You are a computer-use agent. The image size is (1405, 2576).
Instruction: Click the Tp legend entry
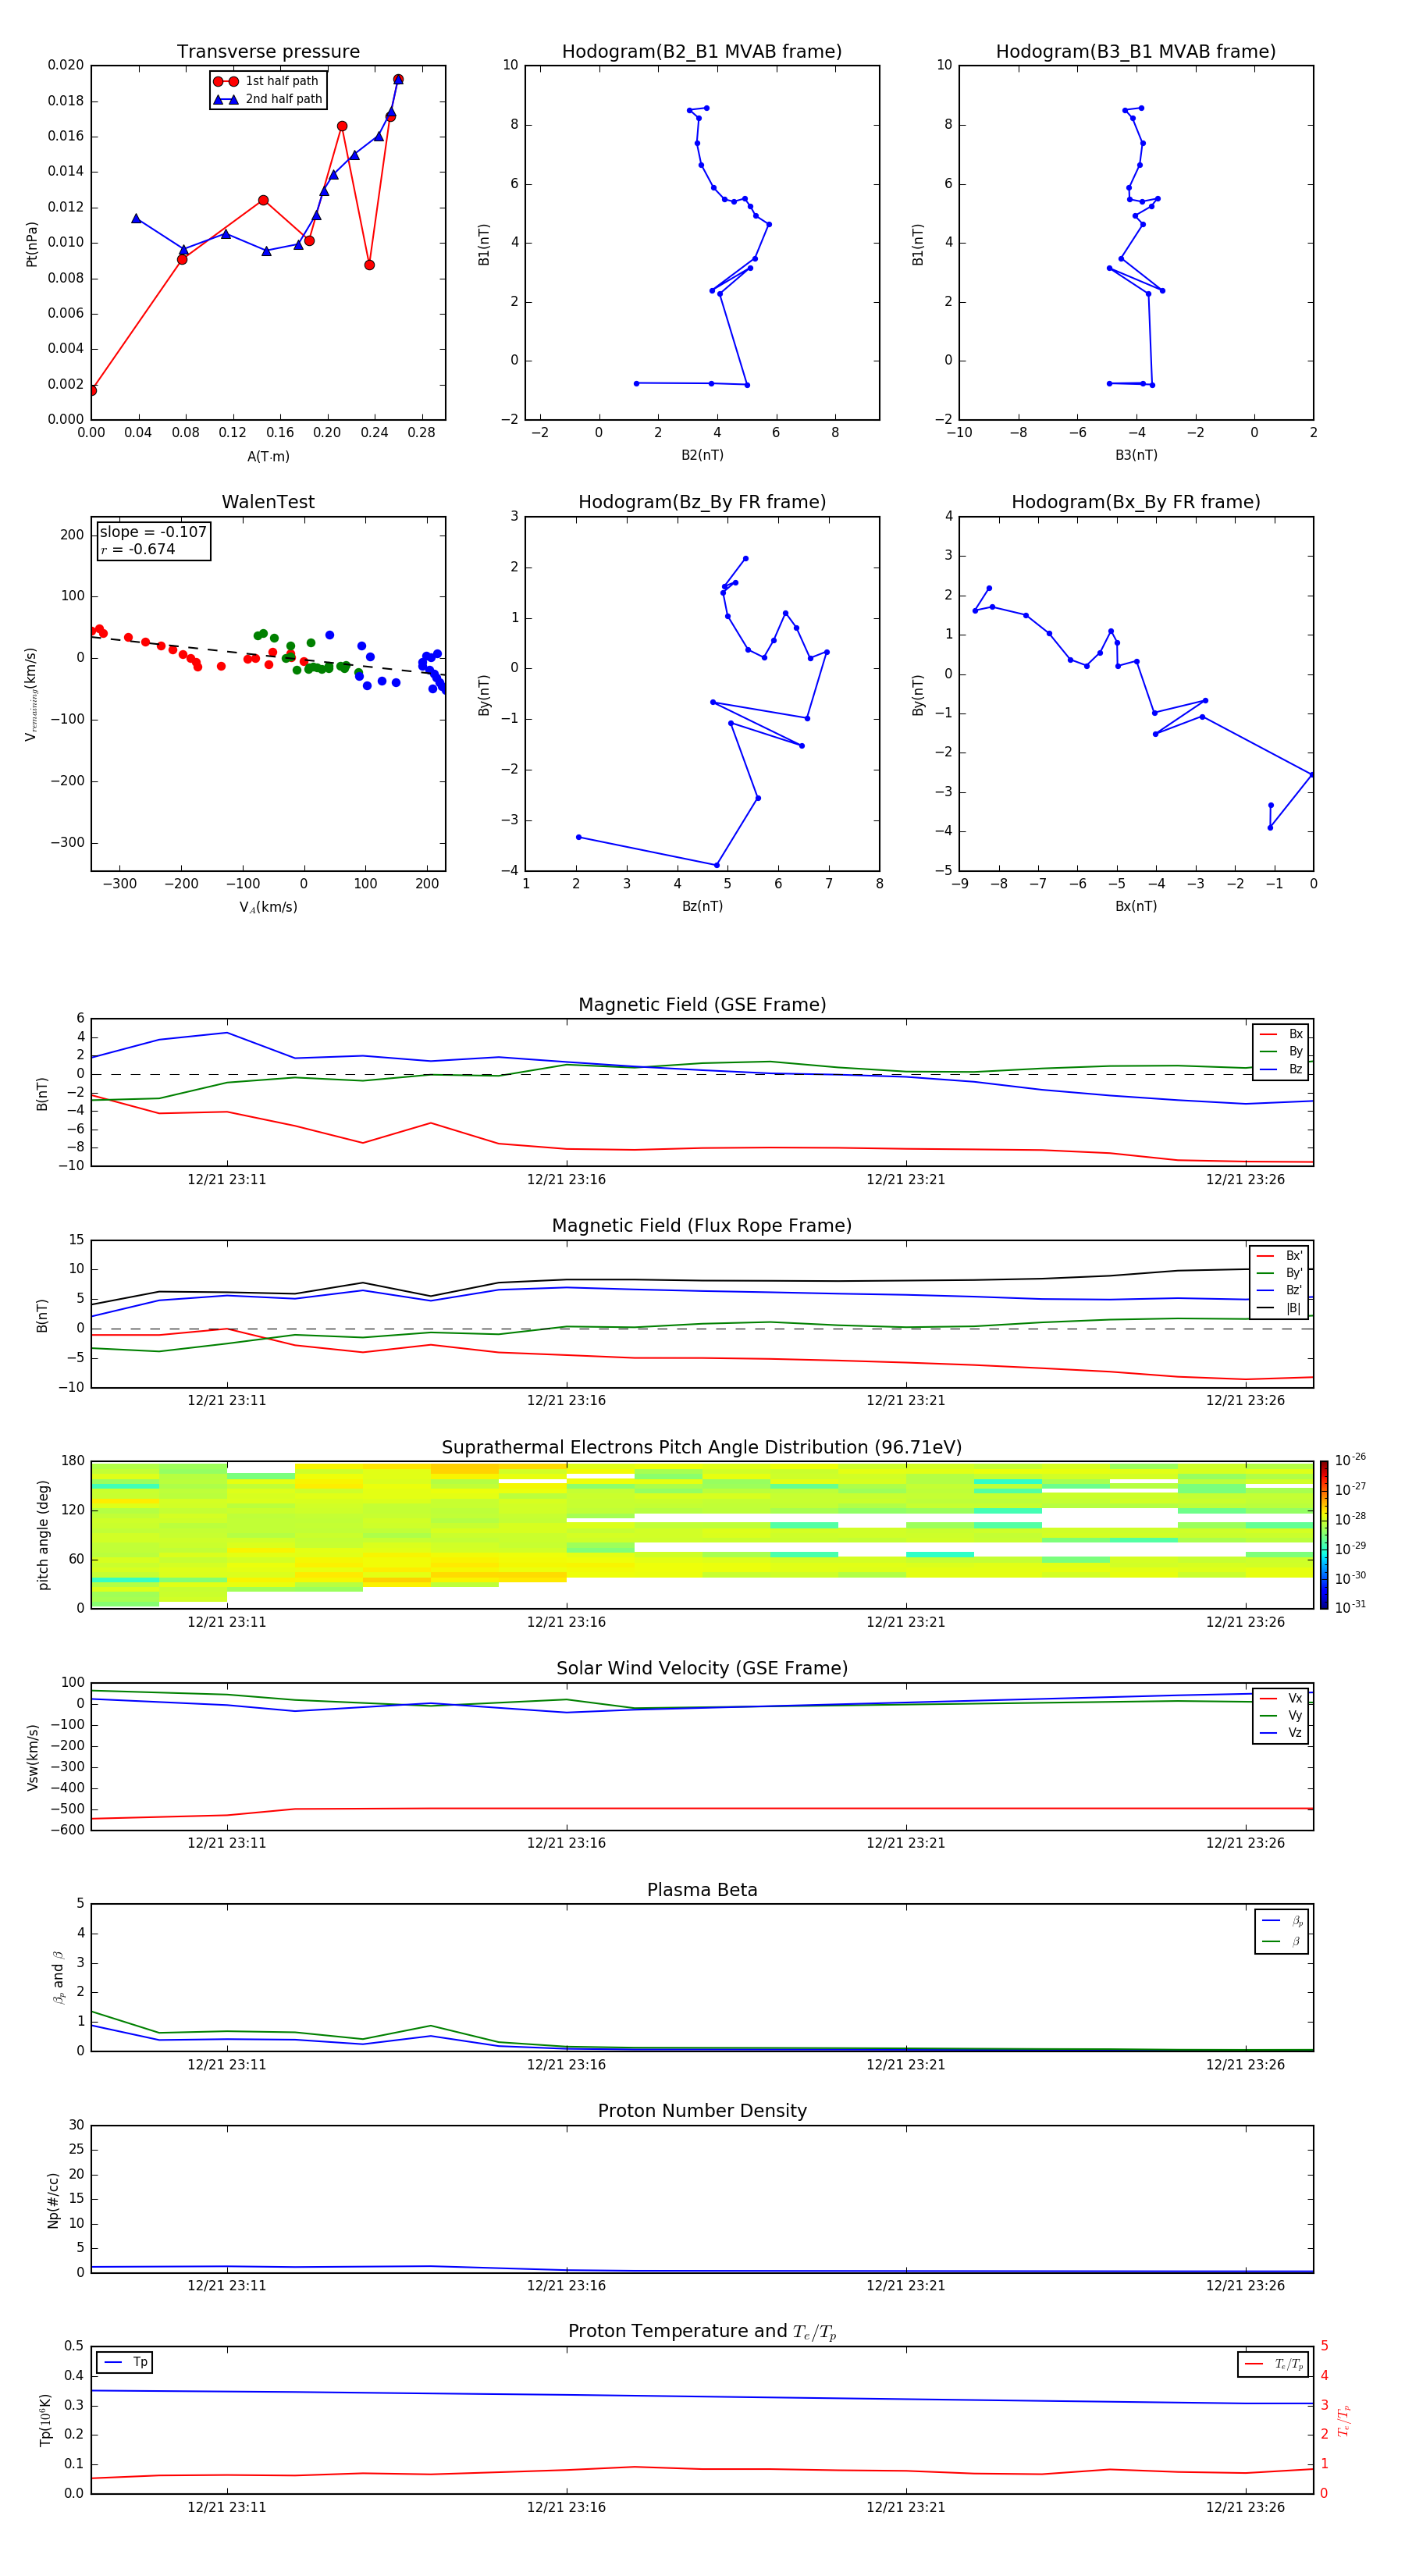coord(124,2362)
